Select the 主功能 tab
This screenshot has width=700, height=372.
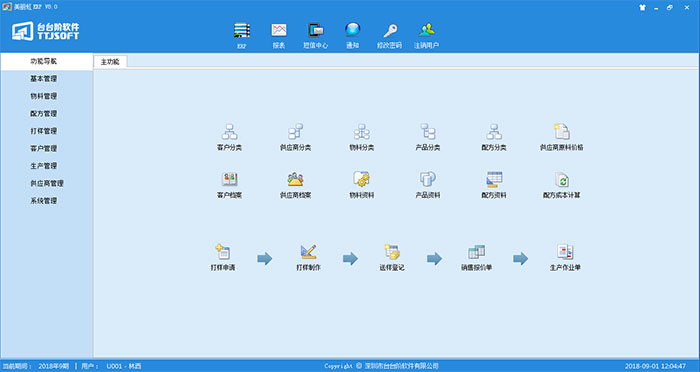(110, 62)
